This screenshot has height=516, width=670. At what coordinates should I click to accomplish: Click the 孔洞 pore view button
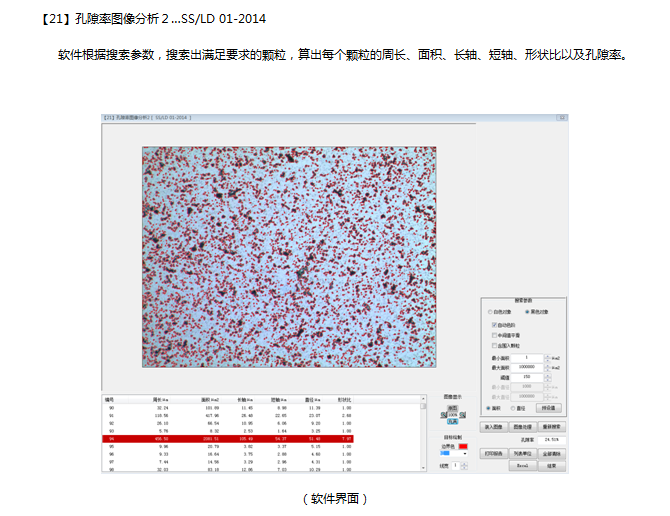point(453,421)
